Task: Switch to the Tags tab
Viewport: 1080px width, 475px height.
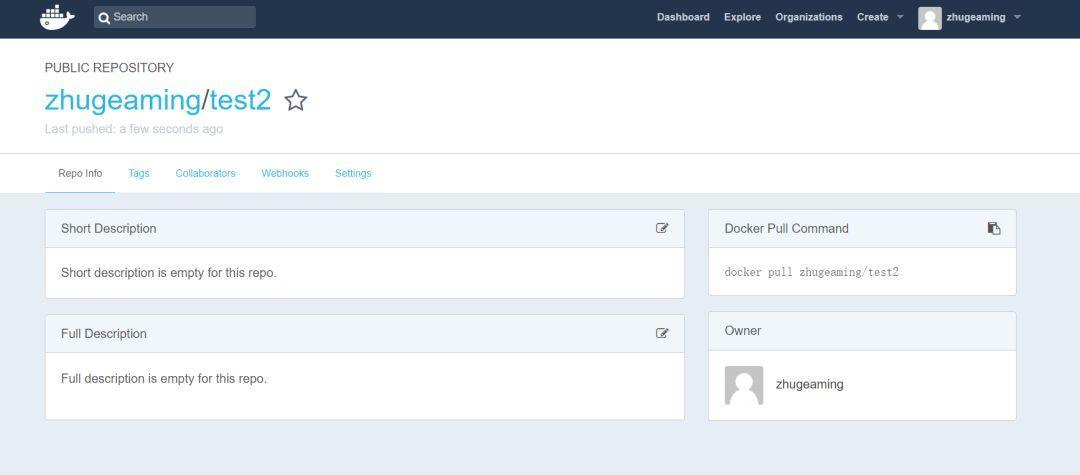Action: coord(138,173)
